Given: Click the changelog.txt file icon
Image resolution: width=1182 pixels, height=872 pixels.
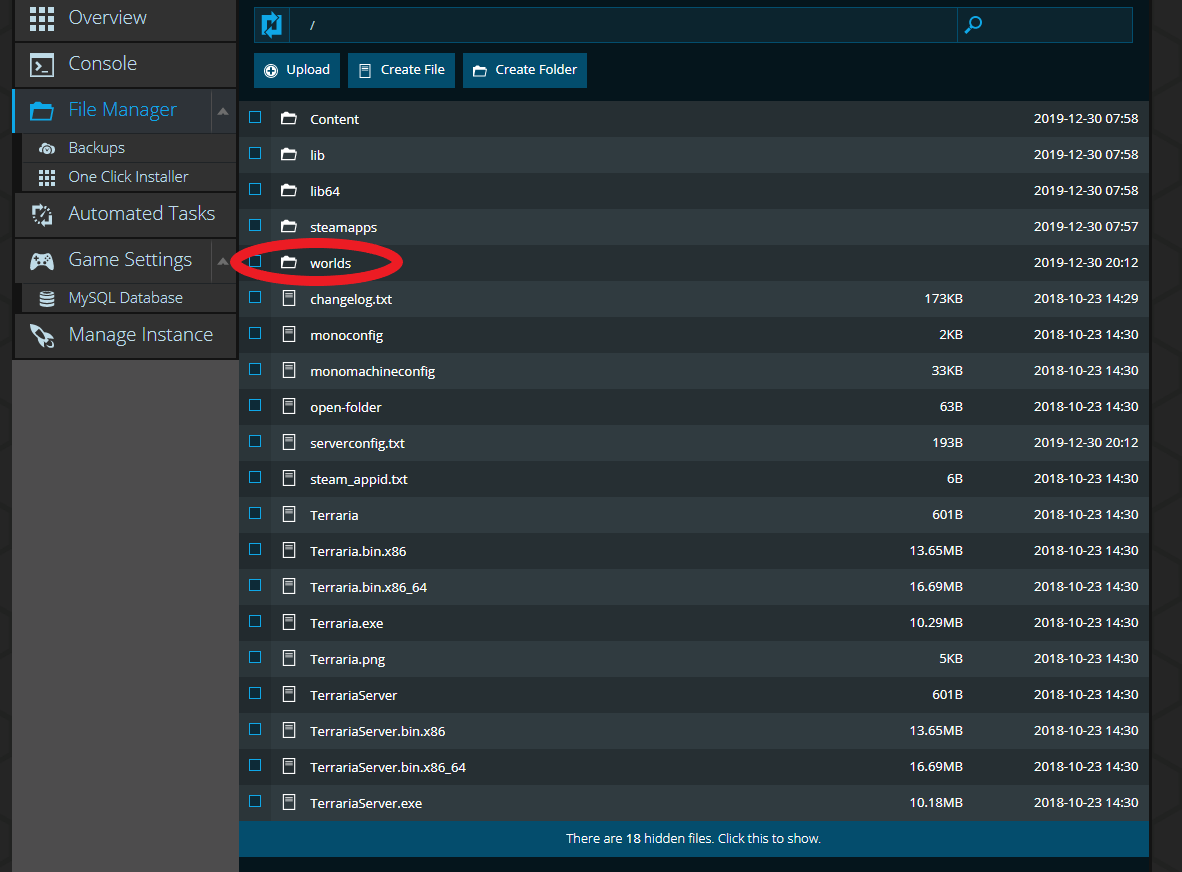Looking at the screenshot, I should tap(289, 298).
